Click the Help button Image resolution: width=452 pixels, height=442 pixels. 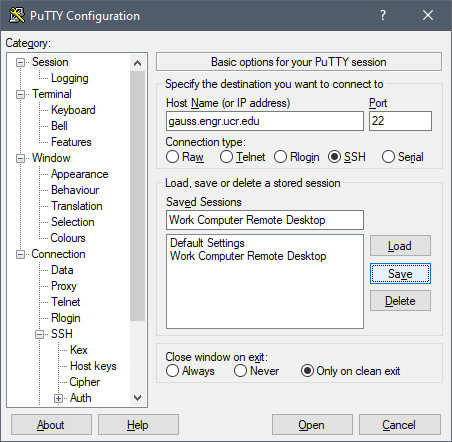(x=138, y=425)
